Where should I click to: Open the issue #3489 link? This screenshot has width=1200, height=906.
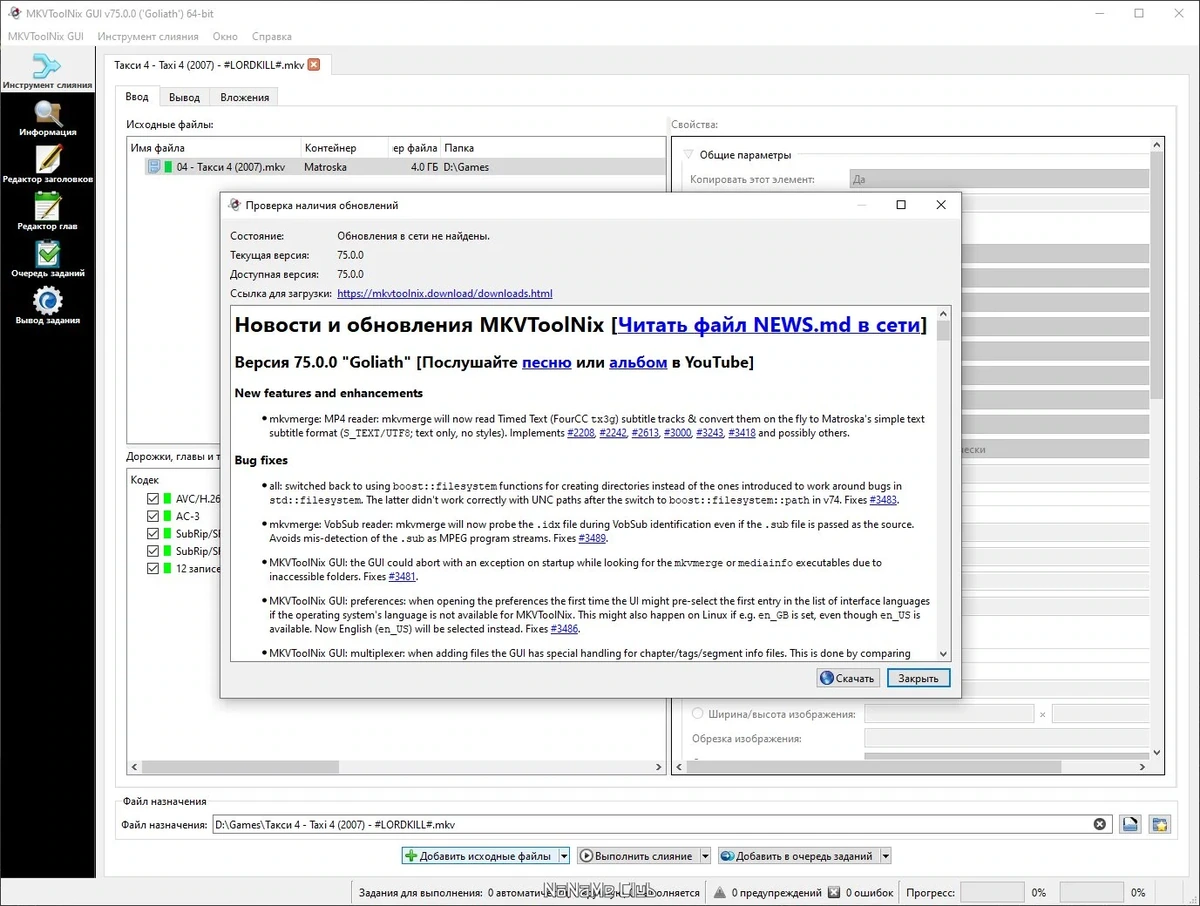pos(592,538)
